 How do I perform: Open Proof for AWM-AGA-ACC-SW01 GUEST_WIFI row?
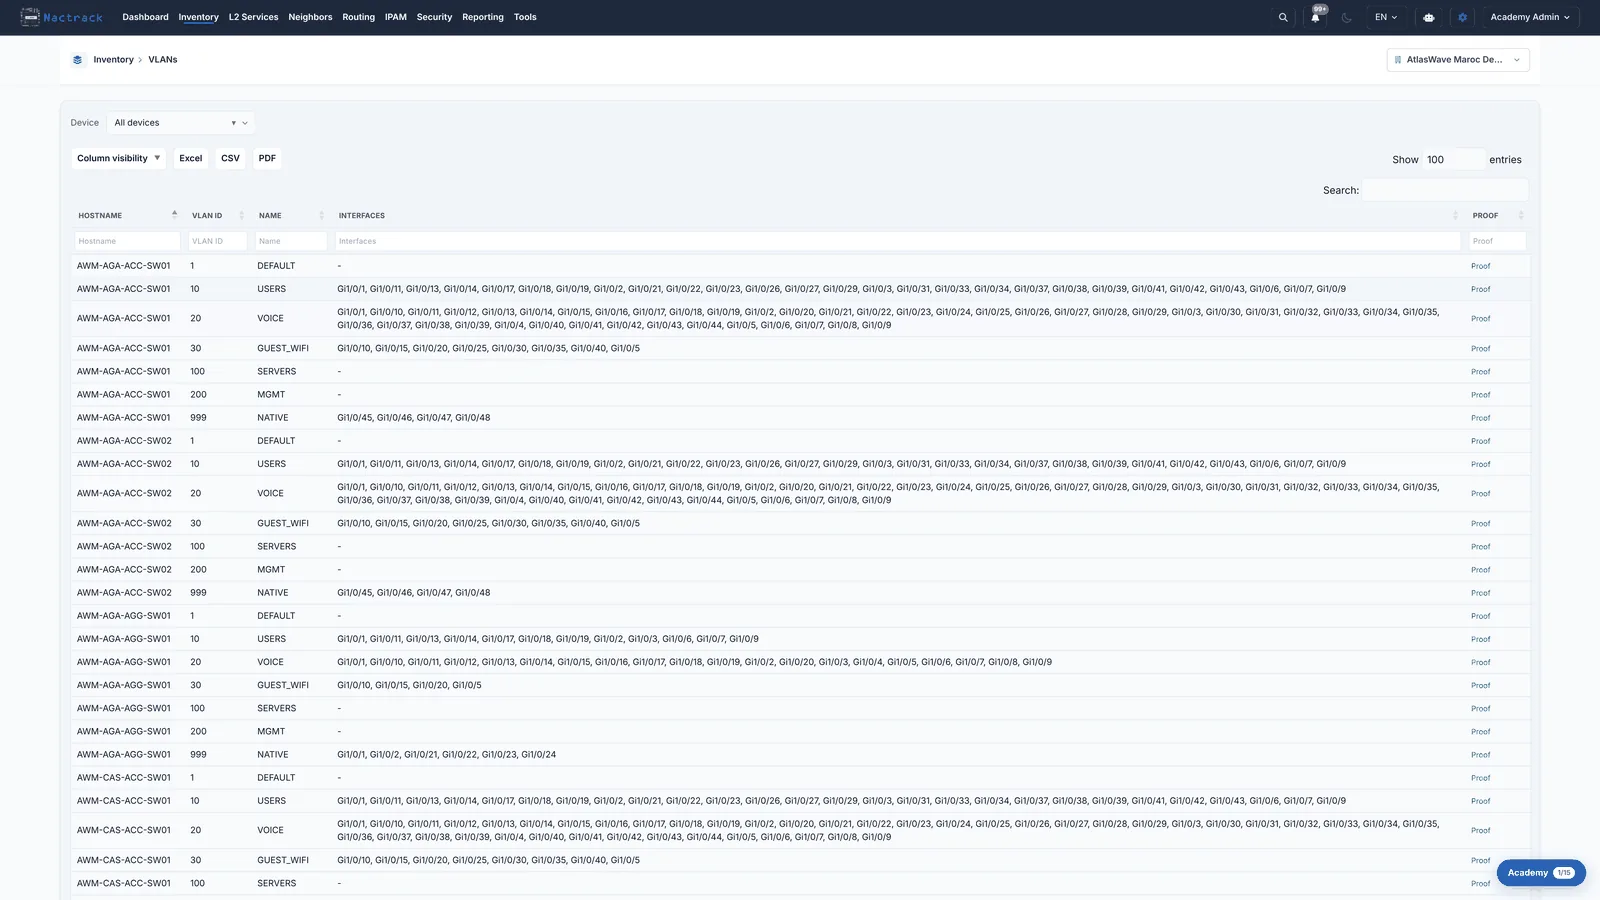coord(1480,349)
